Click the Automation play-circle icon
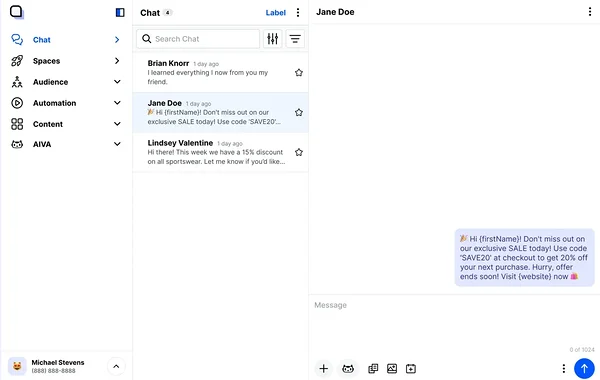 17,103
